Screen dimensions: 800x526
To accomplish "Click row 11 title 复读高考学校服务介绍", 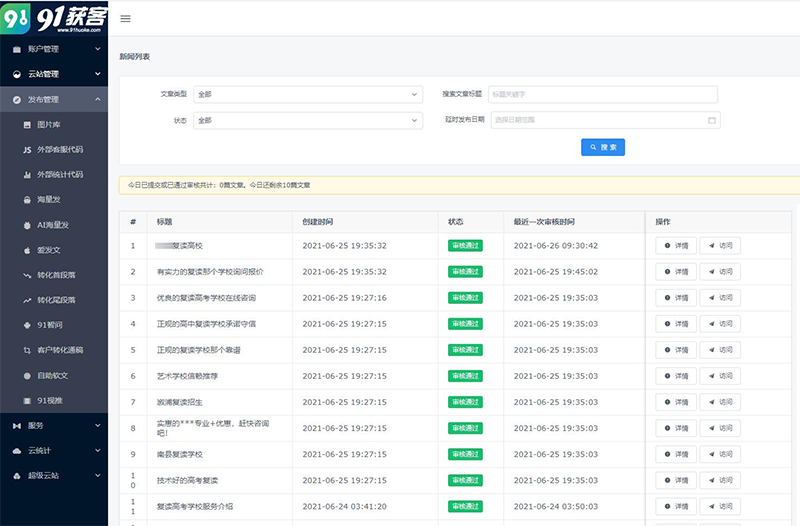I will [194, 506].
